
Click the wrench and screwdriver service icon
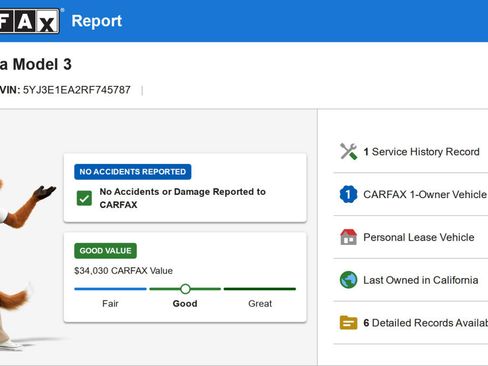point(348,152)
